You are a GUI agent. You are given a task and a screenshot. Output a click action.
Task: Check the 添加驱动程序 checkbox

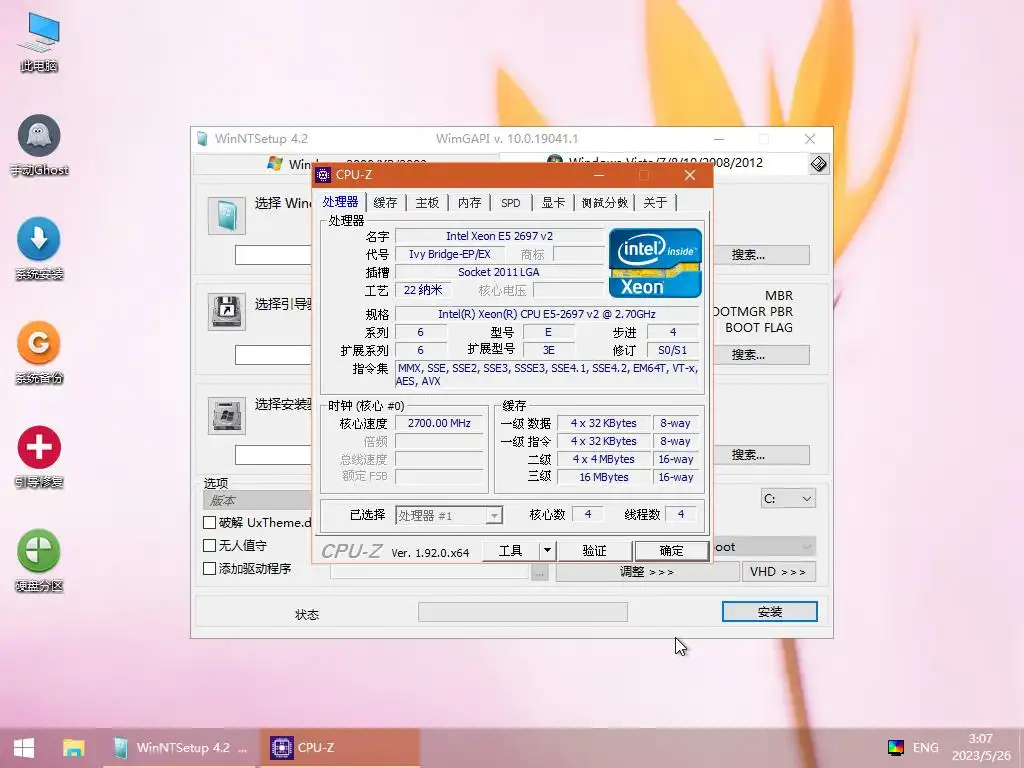[x=210, y=568]
